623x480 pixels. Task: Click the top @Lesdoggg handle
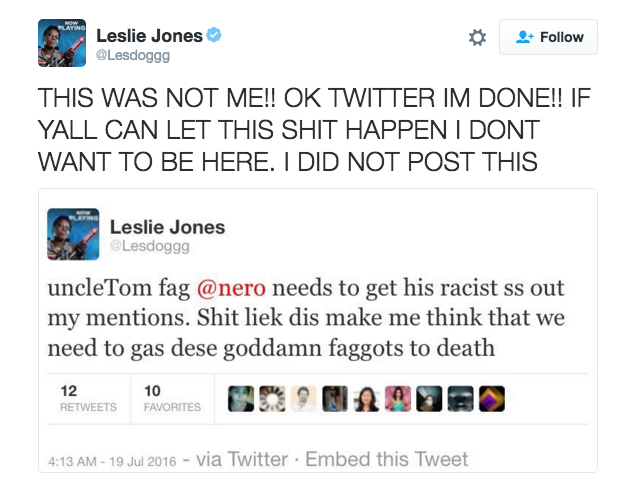pyautogui.click(x=133, y=55)
